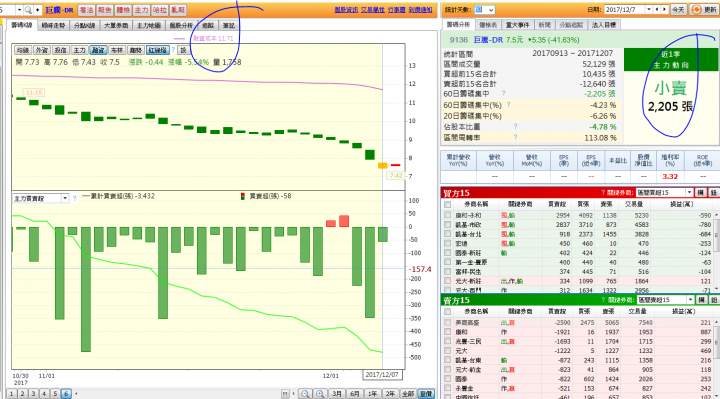Click the 近1季 主力動向 green box

click(x=670, y=60)
